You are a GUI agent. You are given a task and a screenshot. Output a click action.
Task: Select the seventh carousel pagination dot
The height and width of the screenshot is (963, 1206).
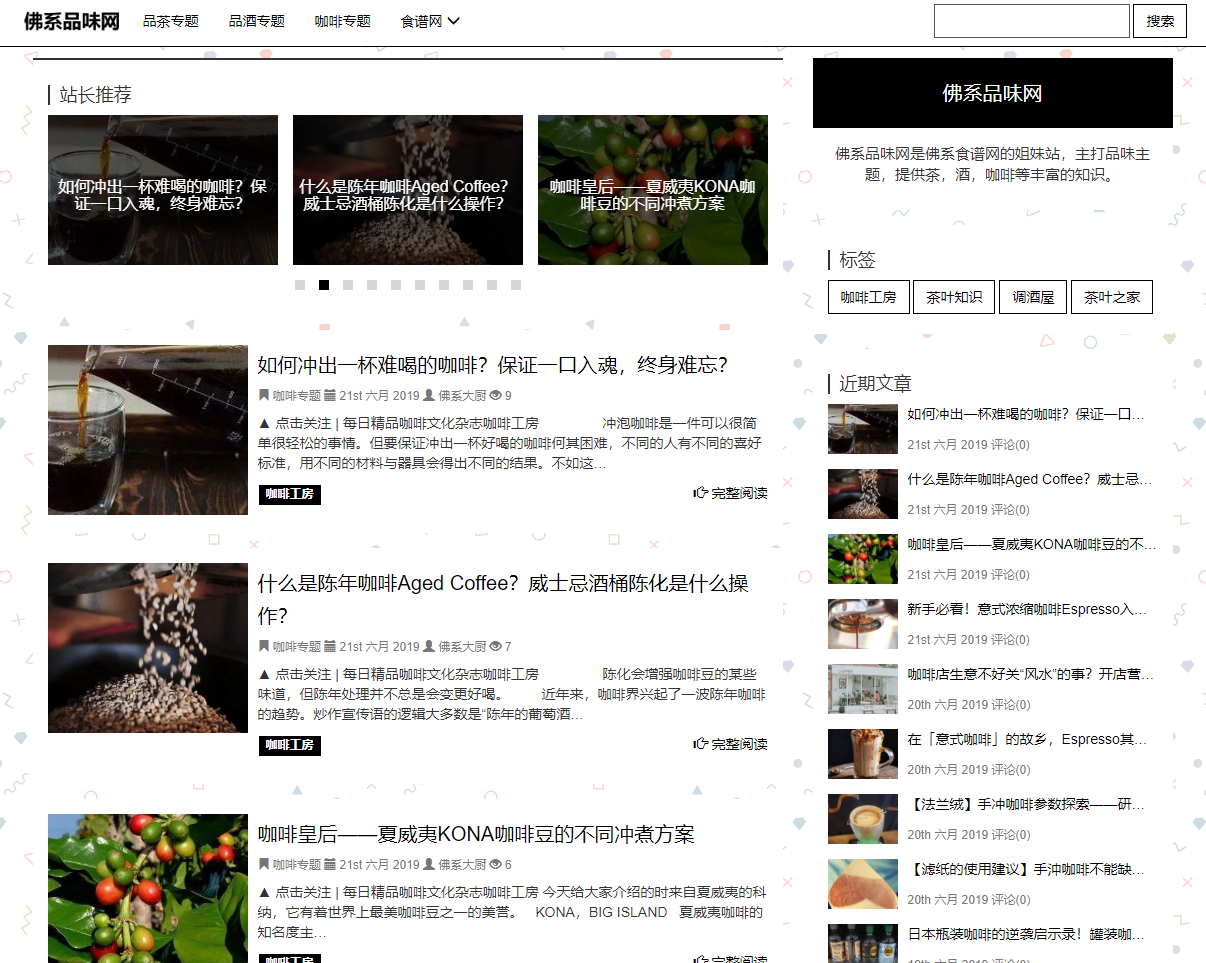click(x=444, y=285)
